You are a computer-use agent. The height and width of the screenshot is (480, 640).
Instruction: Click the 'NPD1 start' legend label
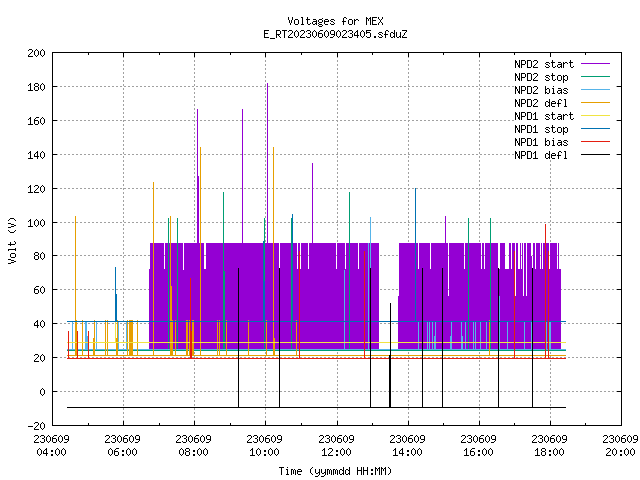point(544,116)
